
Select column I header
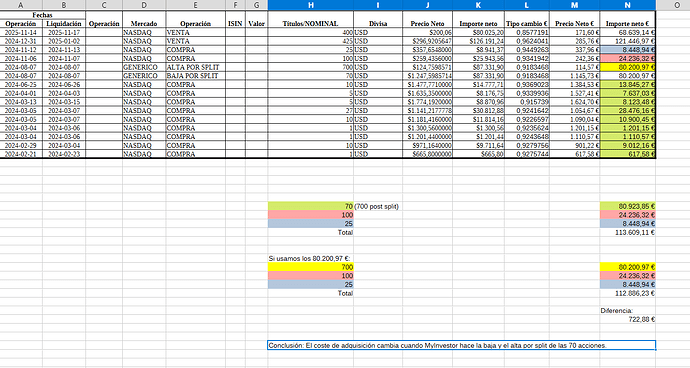click(x=378, y=5)
